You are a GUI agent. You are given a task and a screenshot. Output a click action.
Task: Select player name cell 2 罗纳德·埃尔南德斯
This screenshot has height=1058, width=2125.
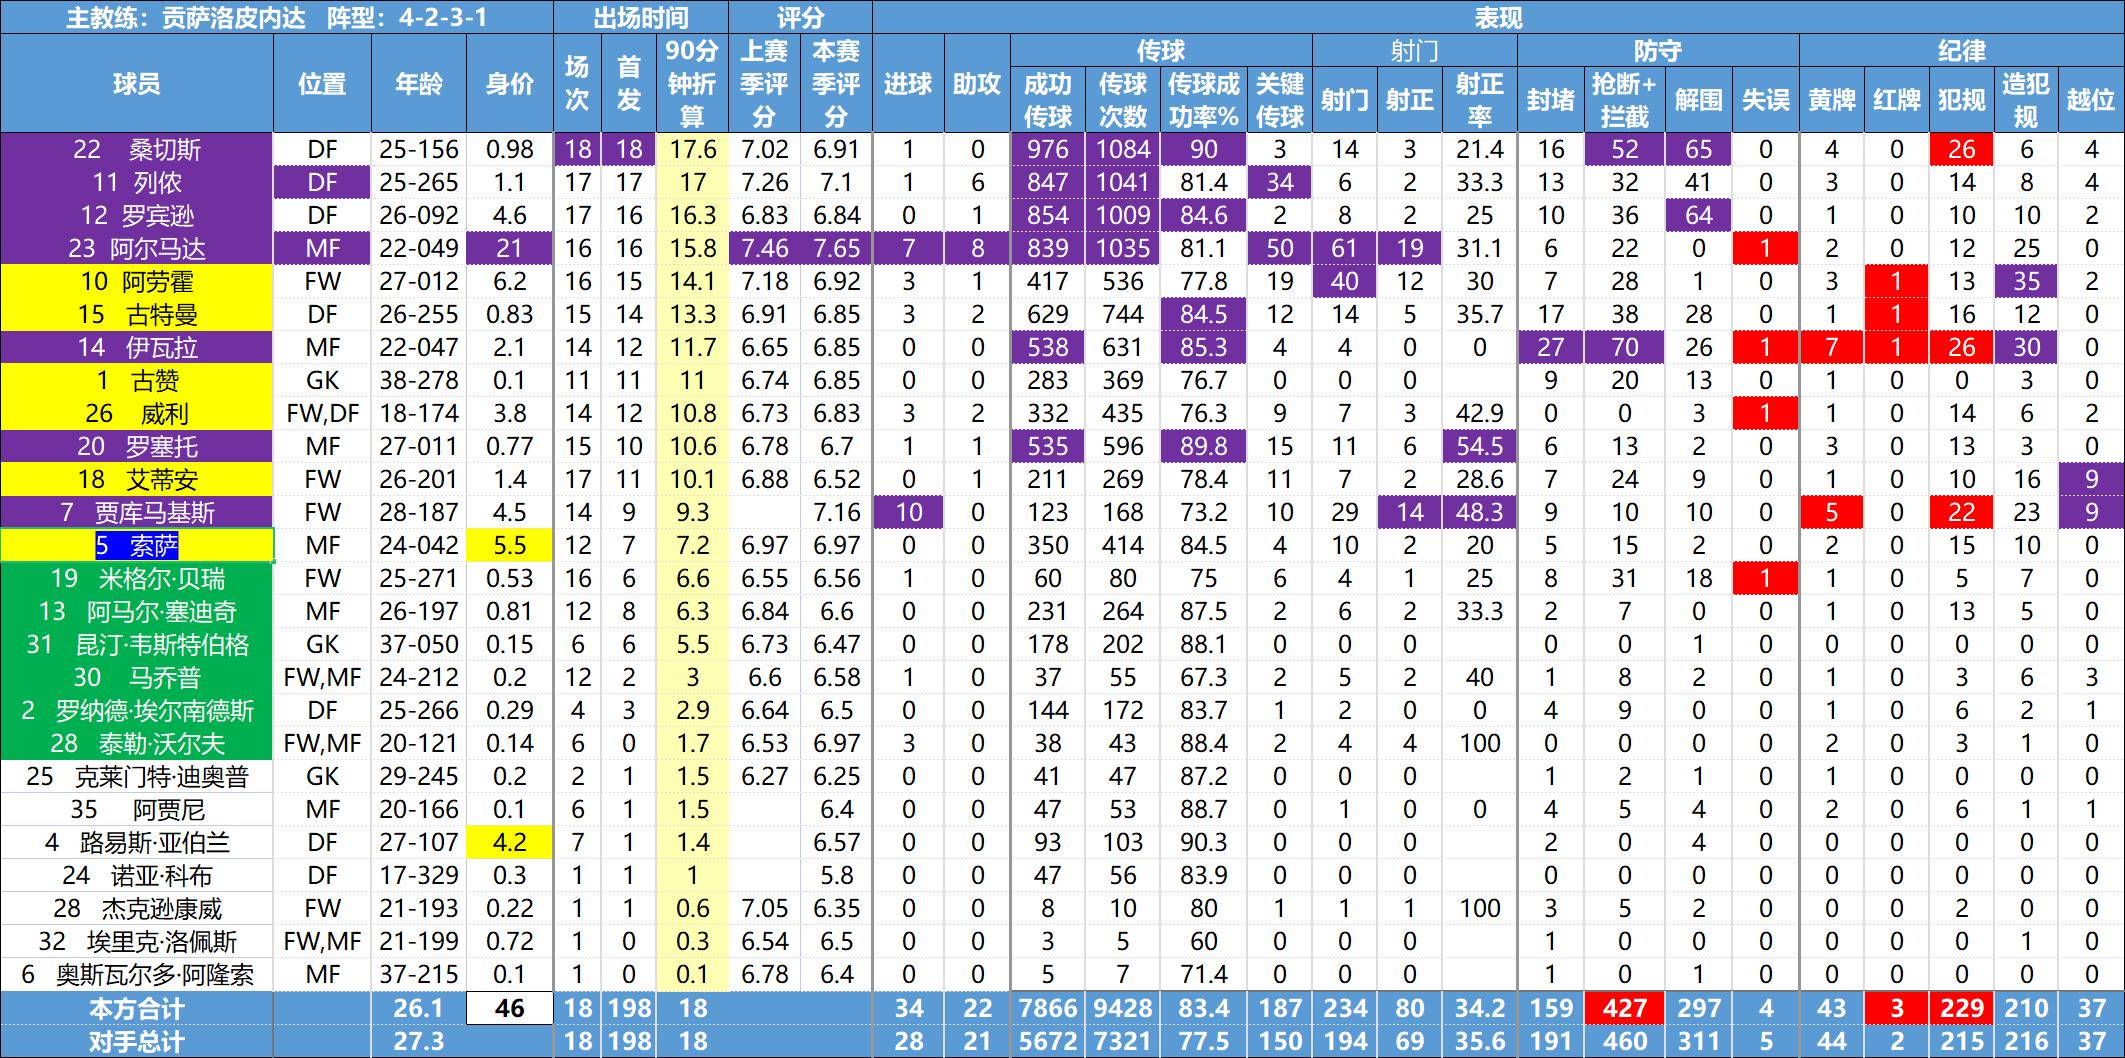tap(137, 710)
